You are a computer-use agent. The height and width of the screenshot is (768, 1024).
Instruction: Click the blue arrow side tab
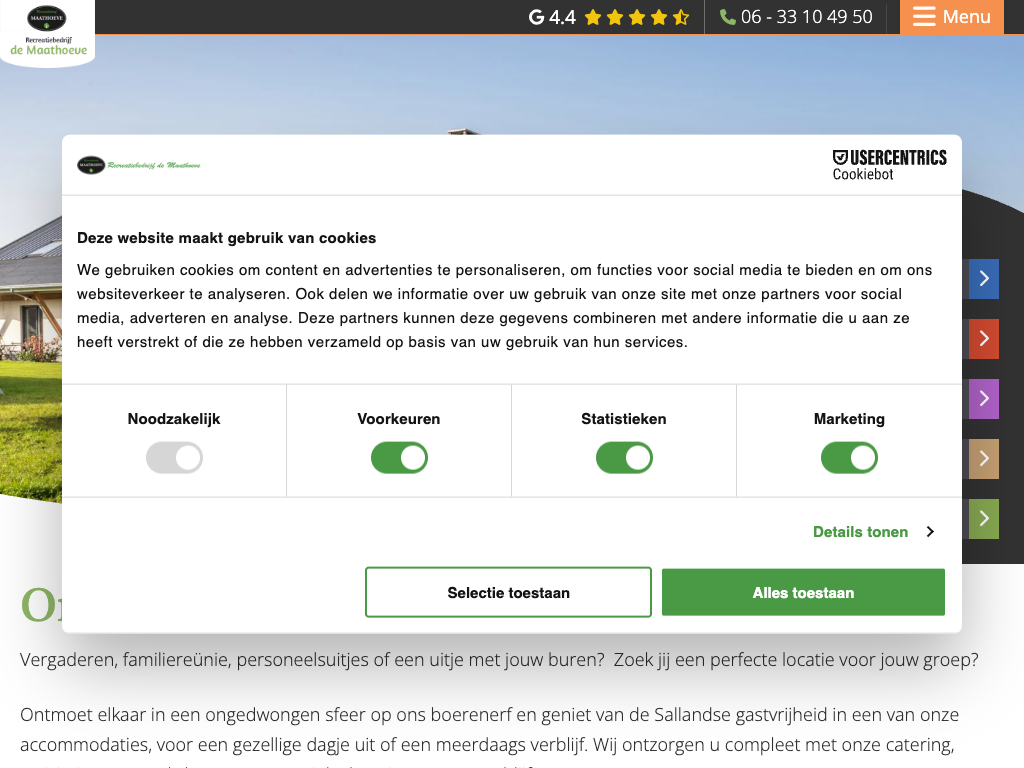pyautogui.click(x=983, y=279)
